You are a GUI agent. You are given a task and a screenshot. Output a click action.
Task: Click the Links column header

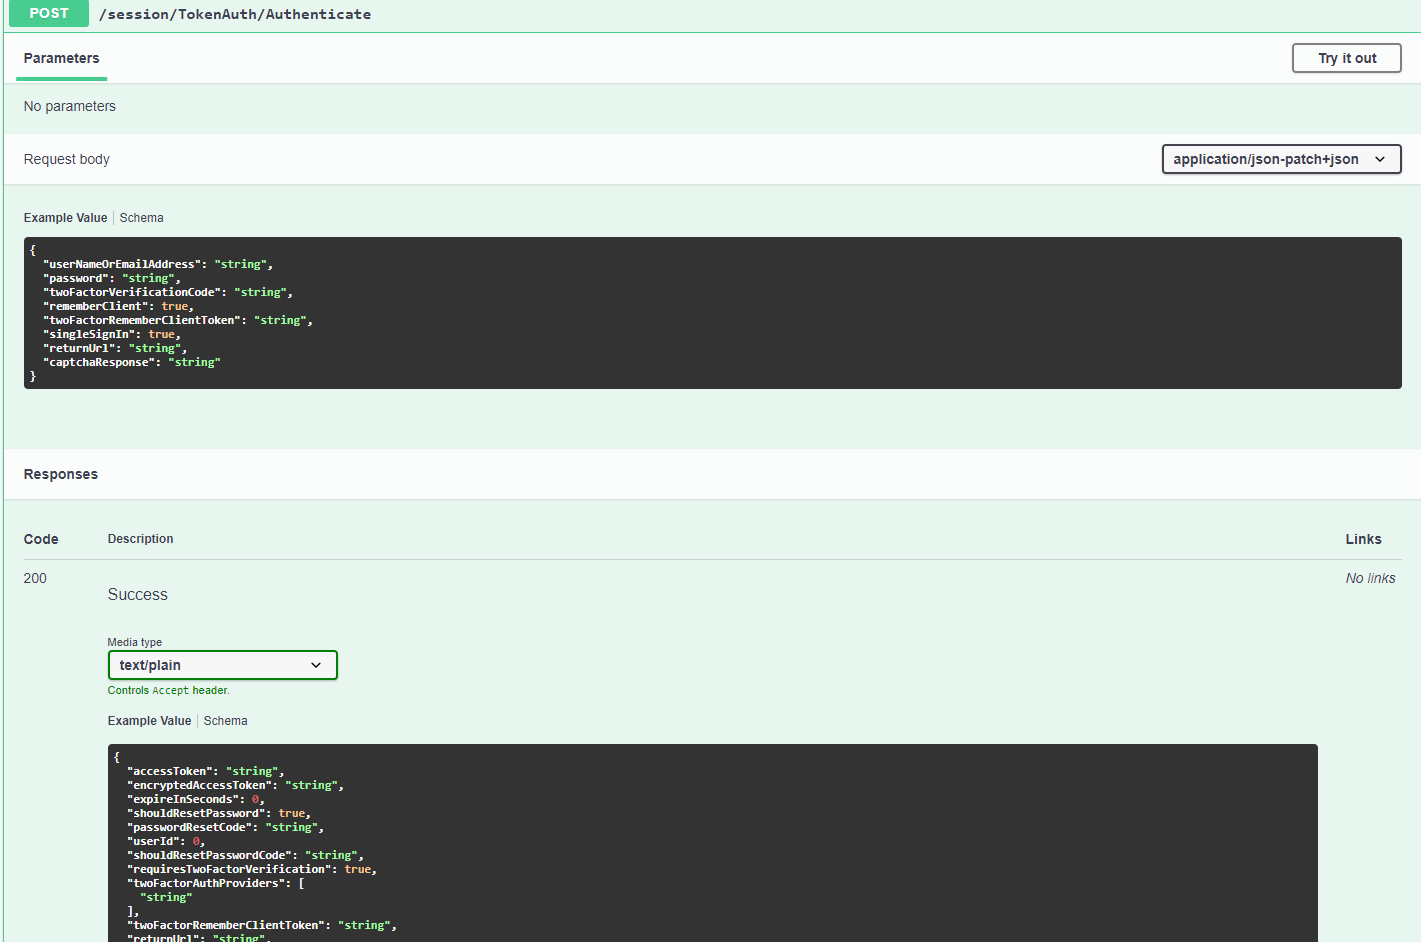point(1363,539)
